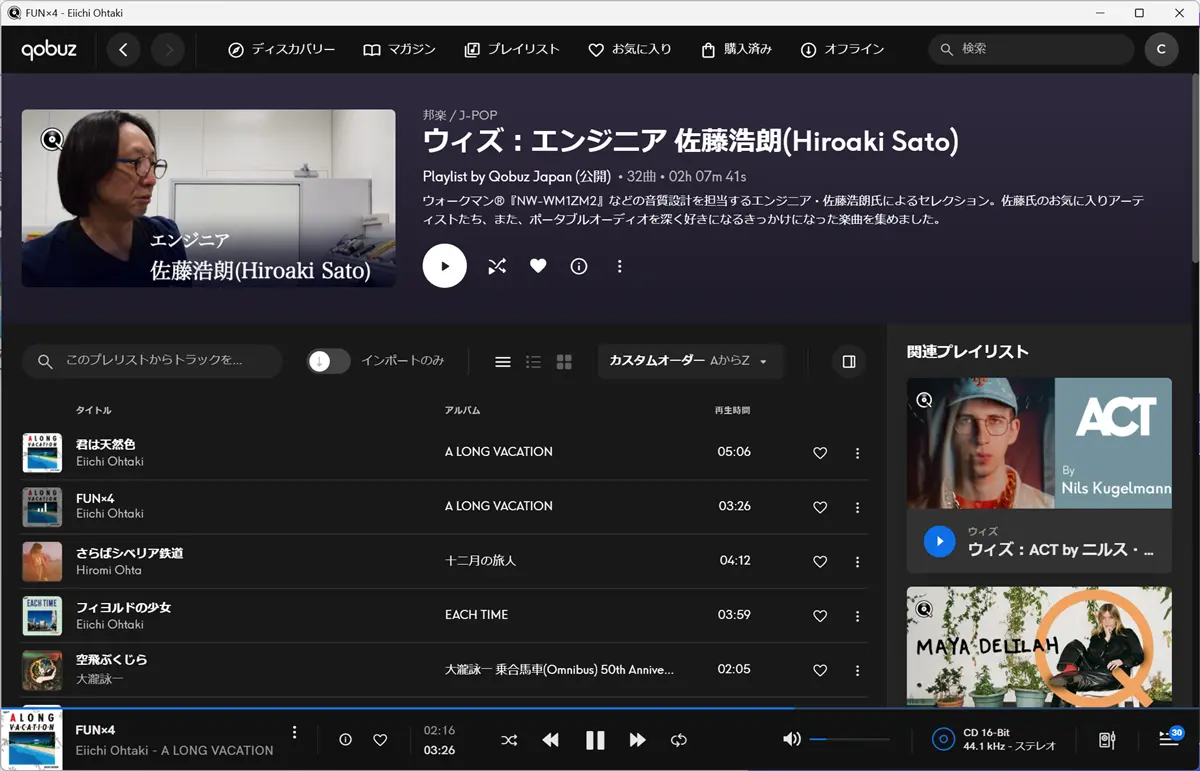Toggle shuffle in the player bar
This screenshot has height=771, width=1200.
[x=509, y=740]
